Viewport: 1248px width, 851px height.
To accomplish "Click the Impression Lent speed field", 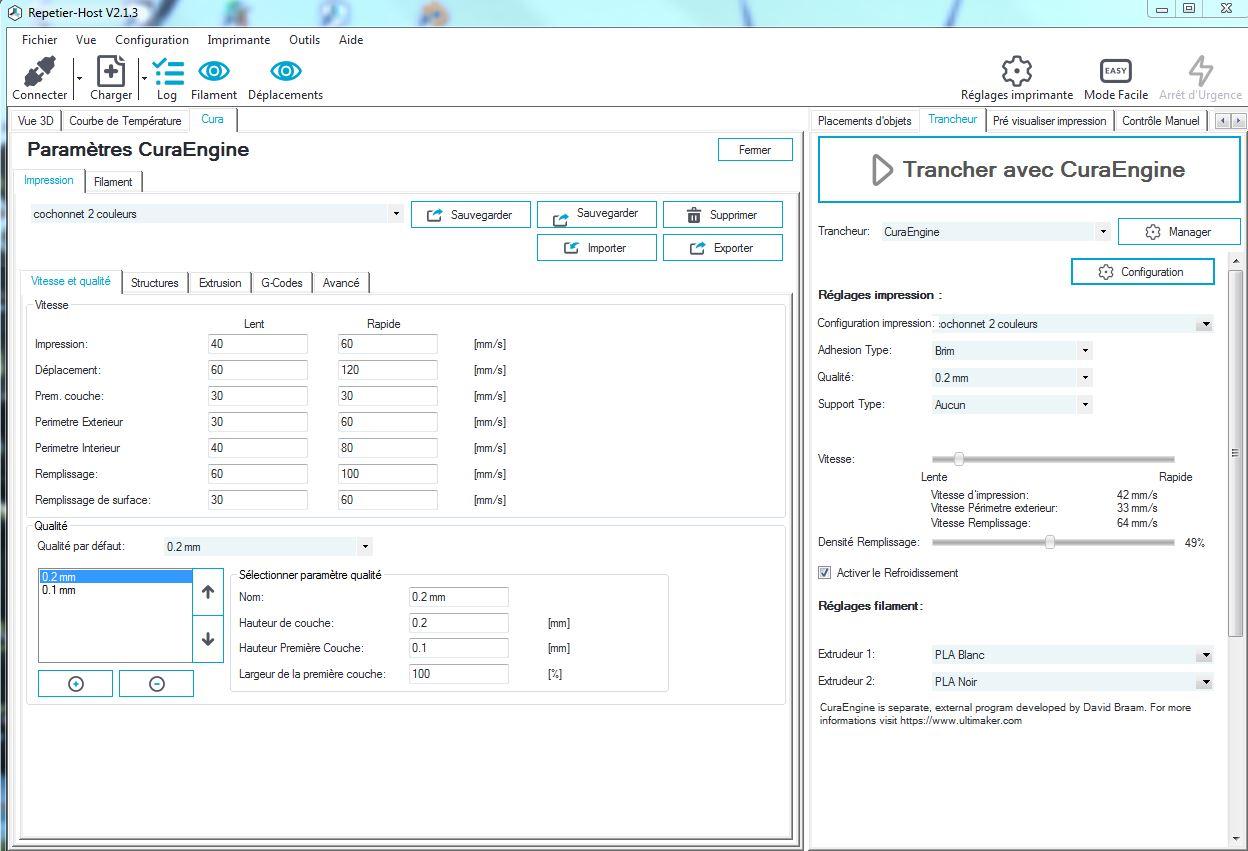I will (x=257, y=344).
